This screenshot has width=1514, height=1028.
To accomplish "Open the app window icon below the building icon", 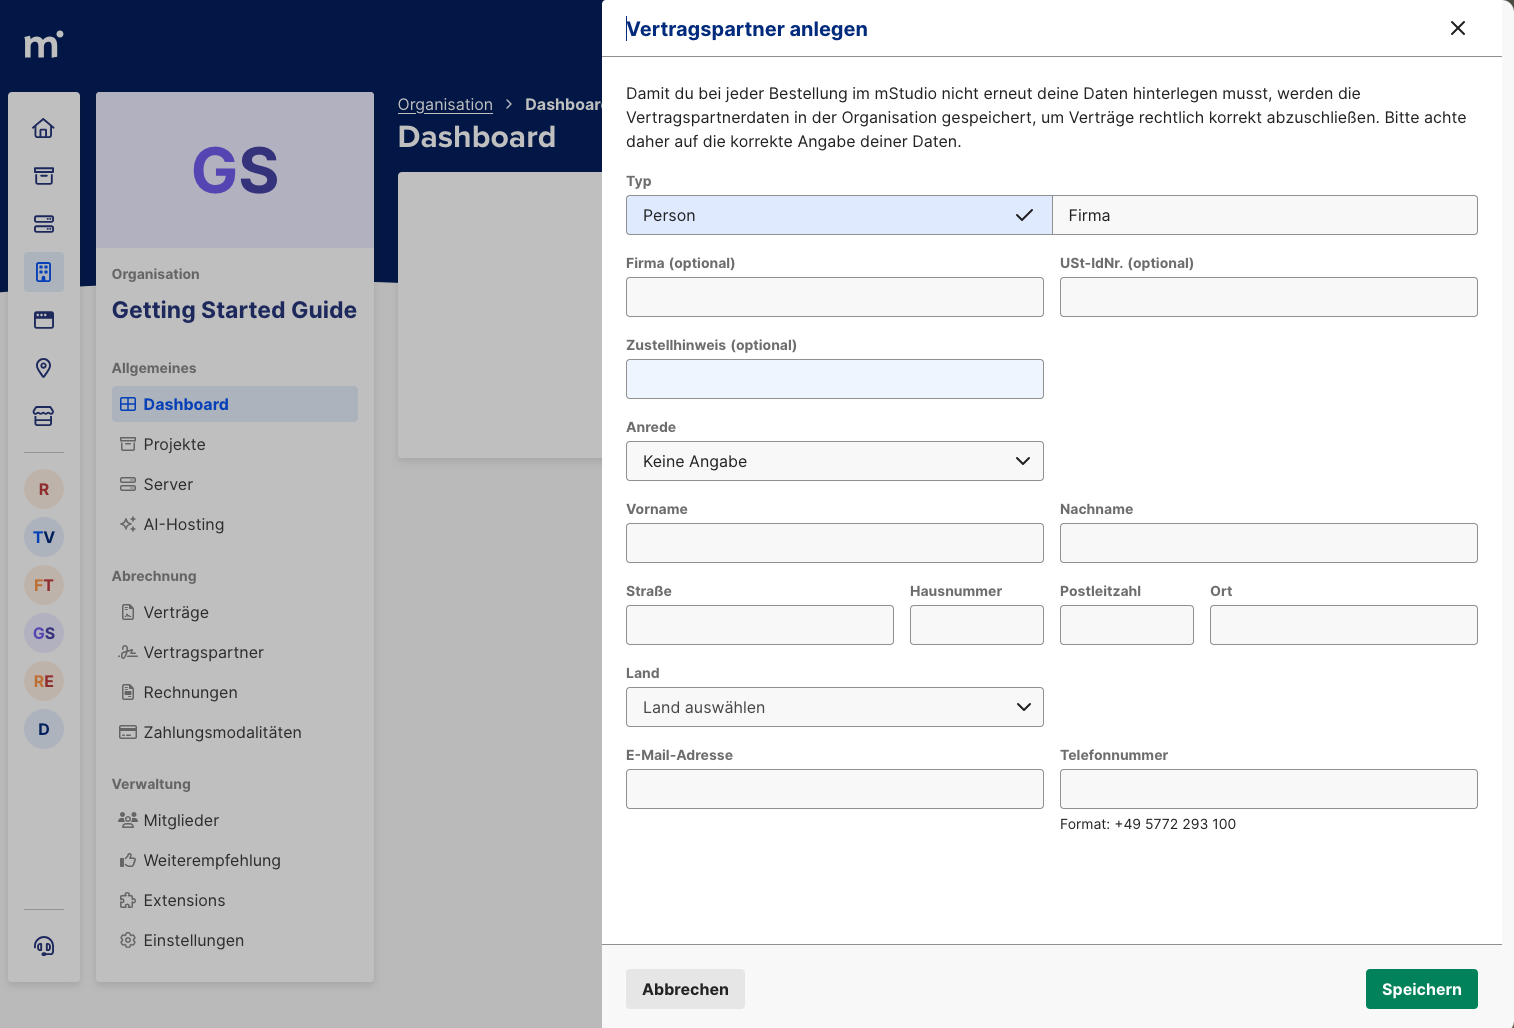I will pos(43,319).
